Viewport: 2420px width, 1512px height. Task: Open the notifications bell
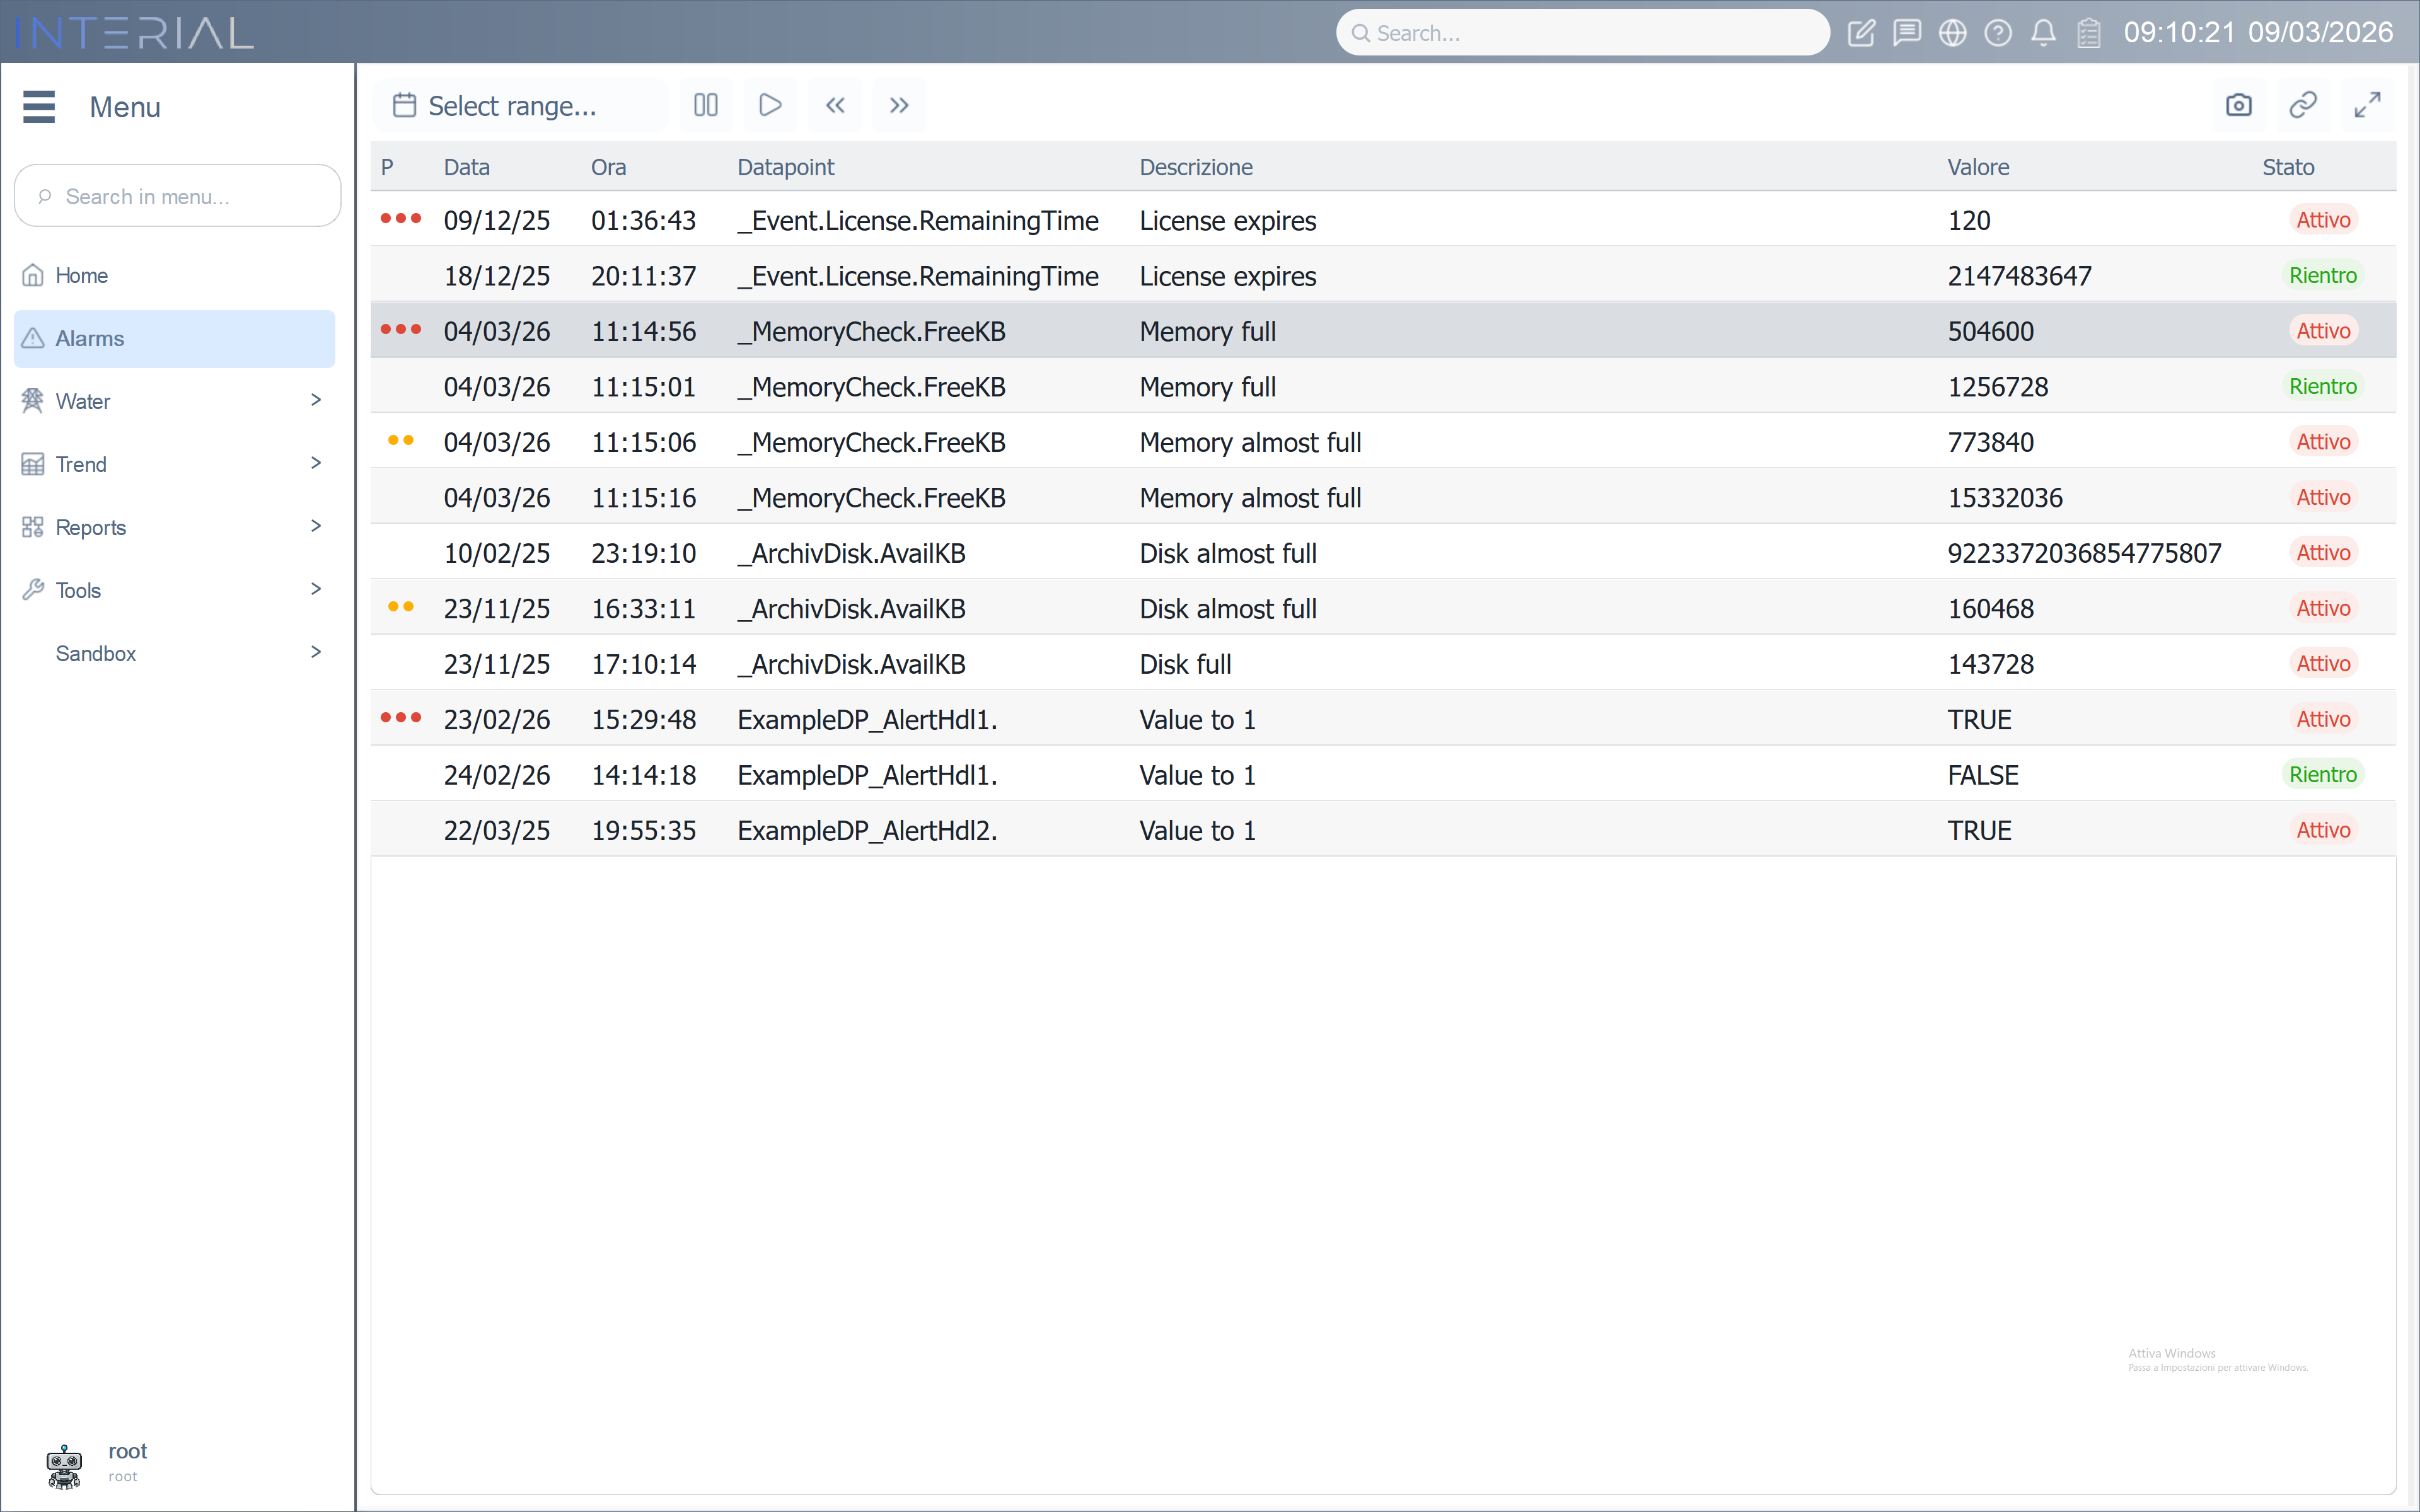(2043, 33)
